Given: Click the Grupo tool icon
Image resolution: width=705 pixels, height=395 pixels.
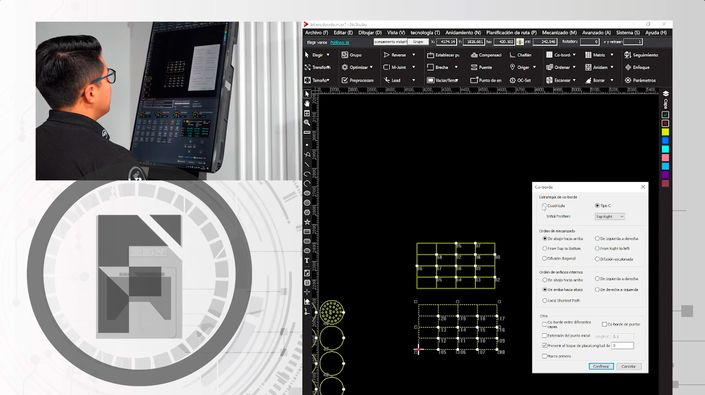Looking at the screenshot, I should pyautogui.click(x=345, y=55).
